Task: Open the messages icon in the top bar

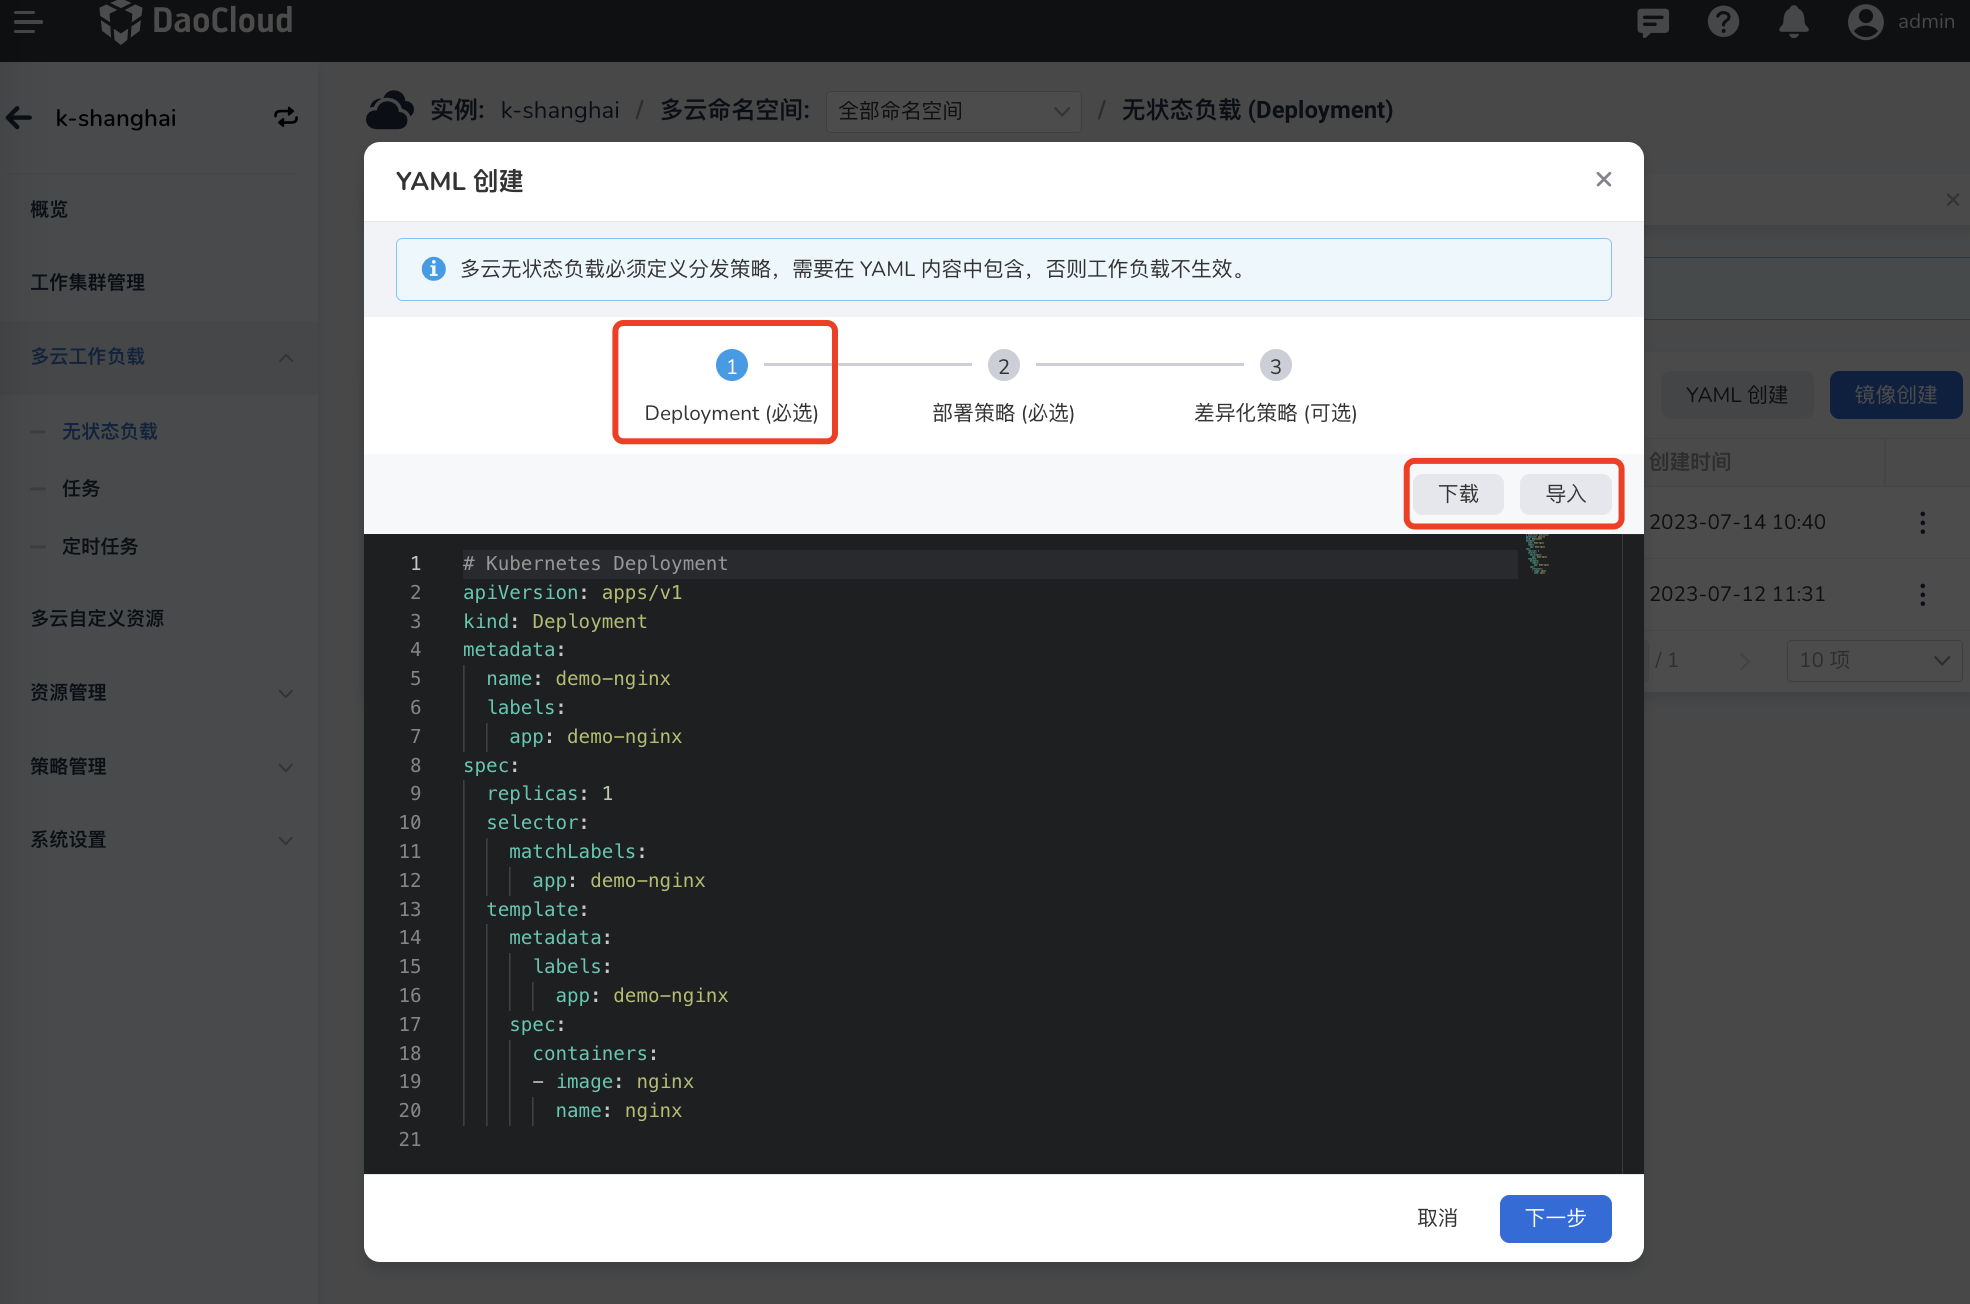Action: (1651, 21)
